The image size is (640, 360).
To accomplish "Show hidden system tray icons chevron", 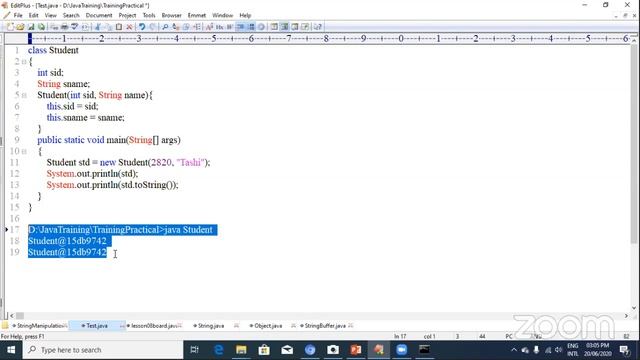I will (x=514, y=350).
